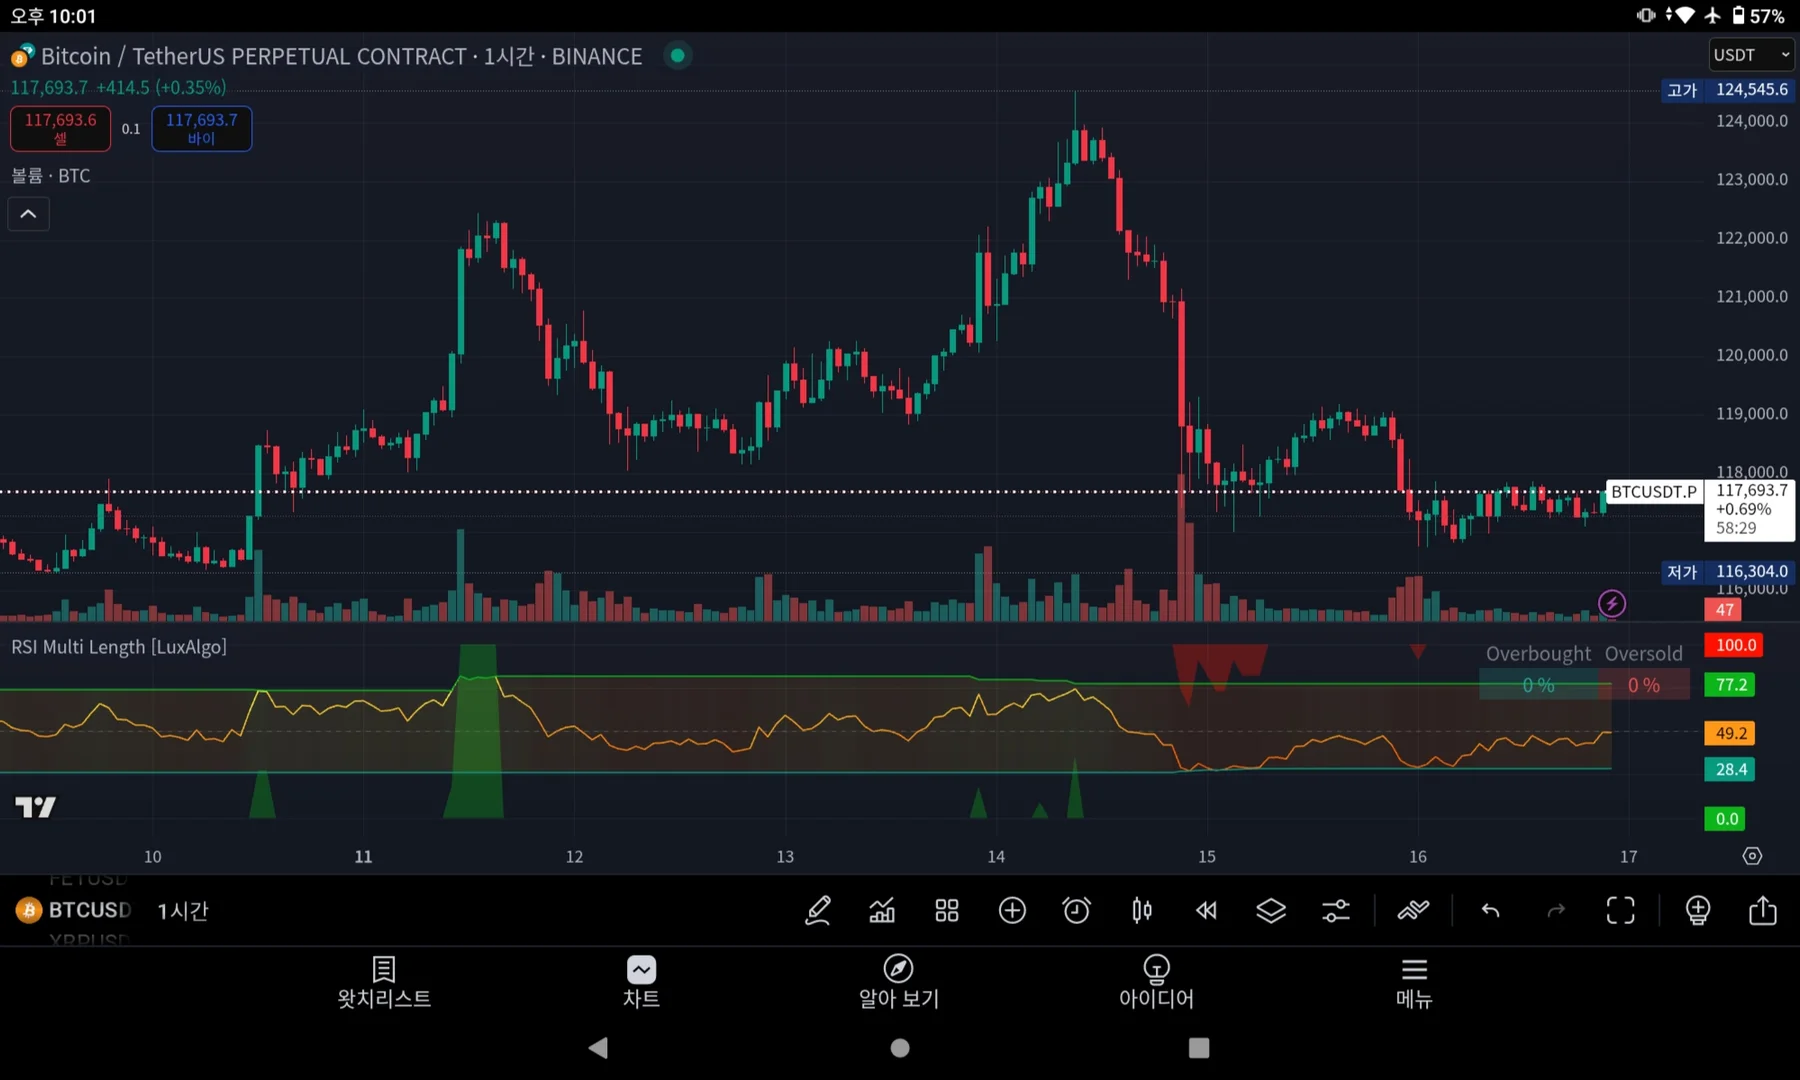Tap the 0.1 order quantity
1800x1080 pixels.
(x=131, y=129)
